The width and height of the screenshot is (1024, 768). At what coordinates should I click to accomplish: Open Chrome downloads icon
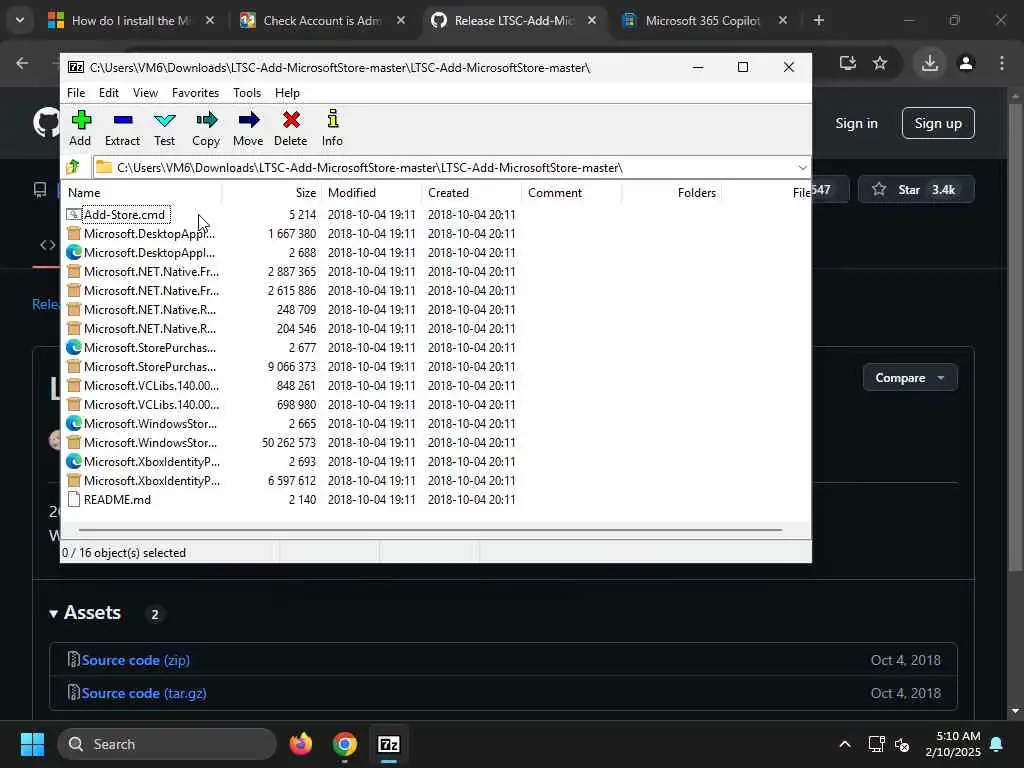pyautogui.click(x=930, y=63)
